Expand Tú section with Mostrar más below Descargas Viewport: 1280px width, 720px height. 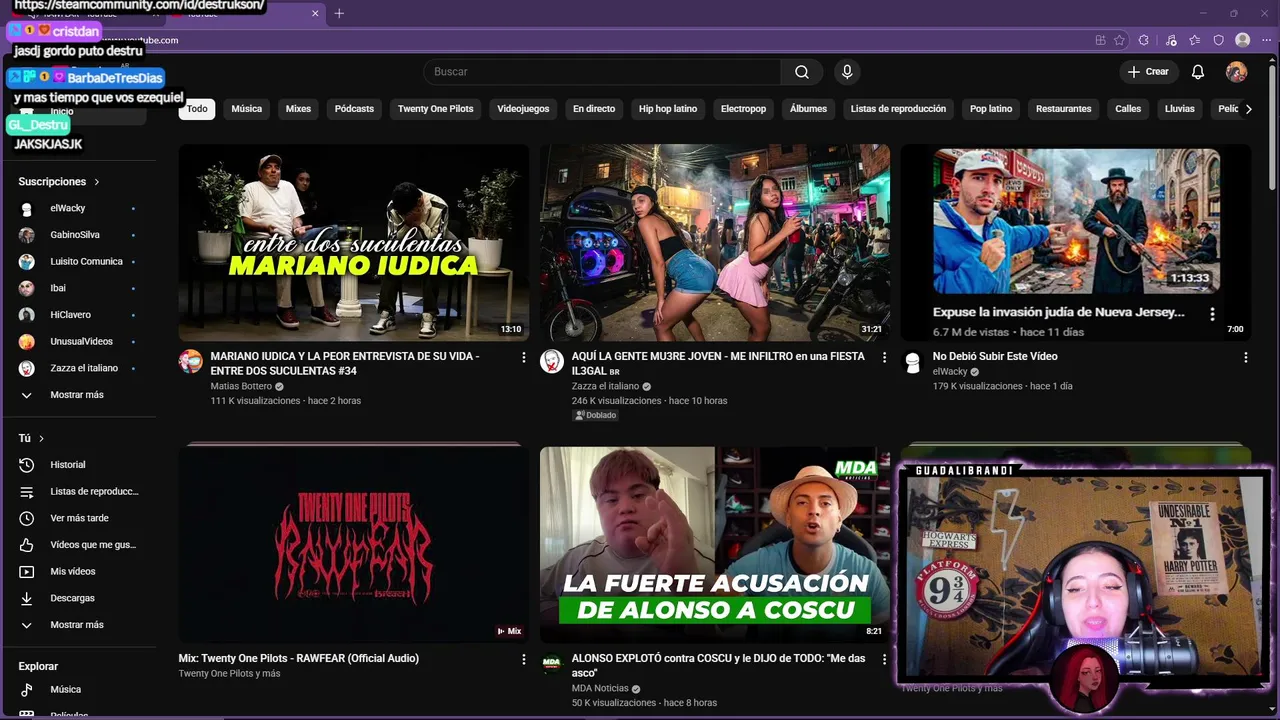coord(78,625)
